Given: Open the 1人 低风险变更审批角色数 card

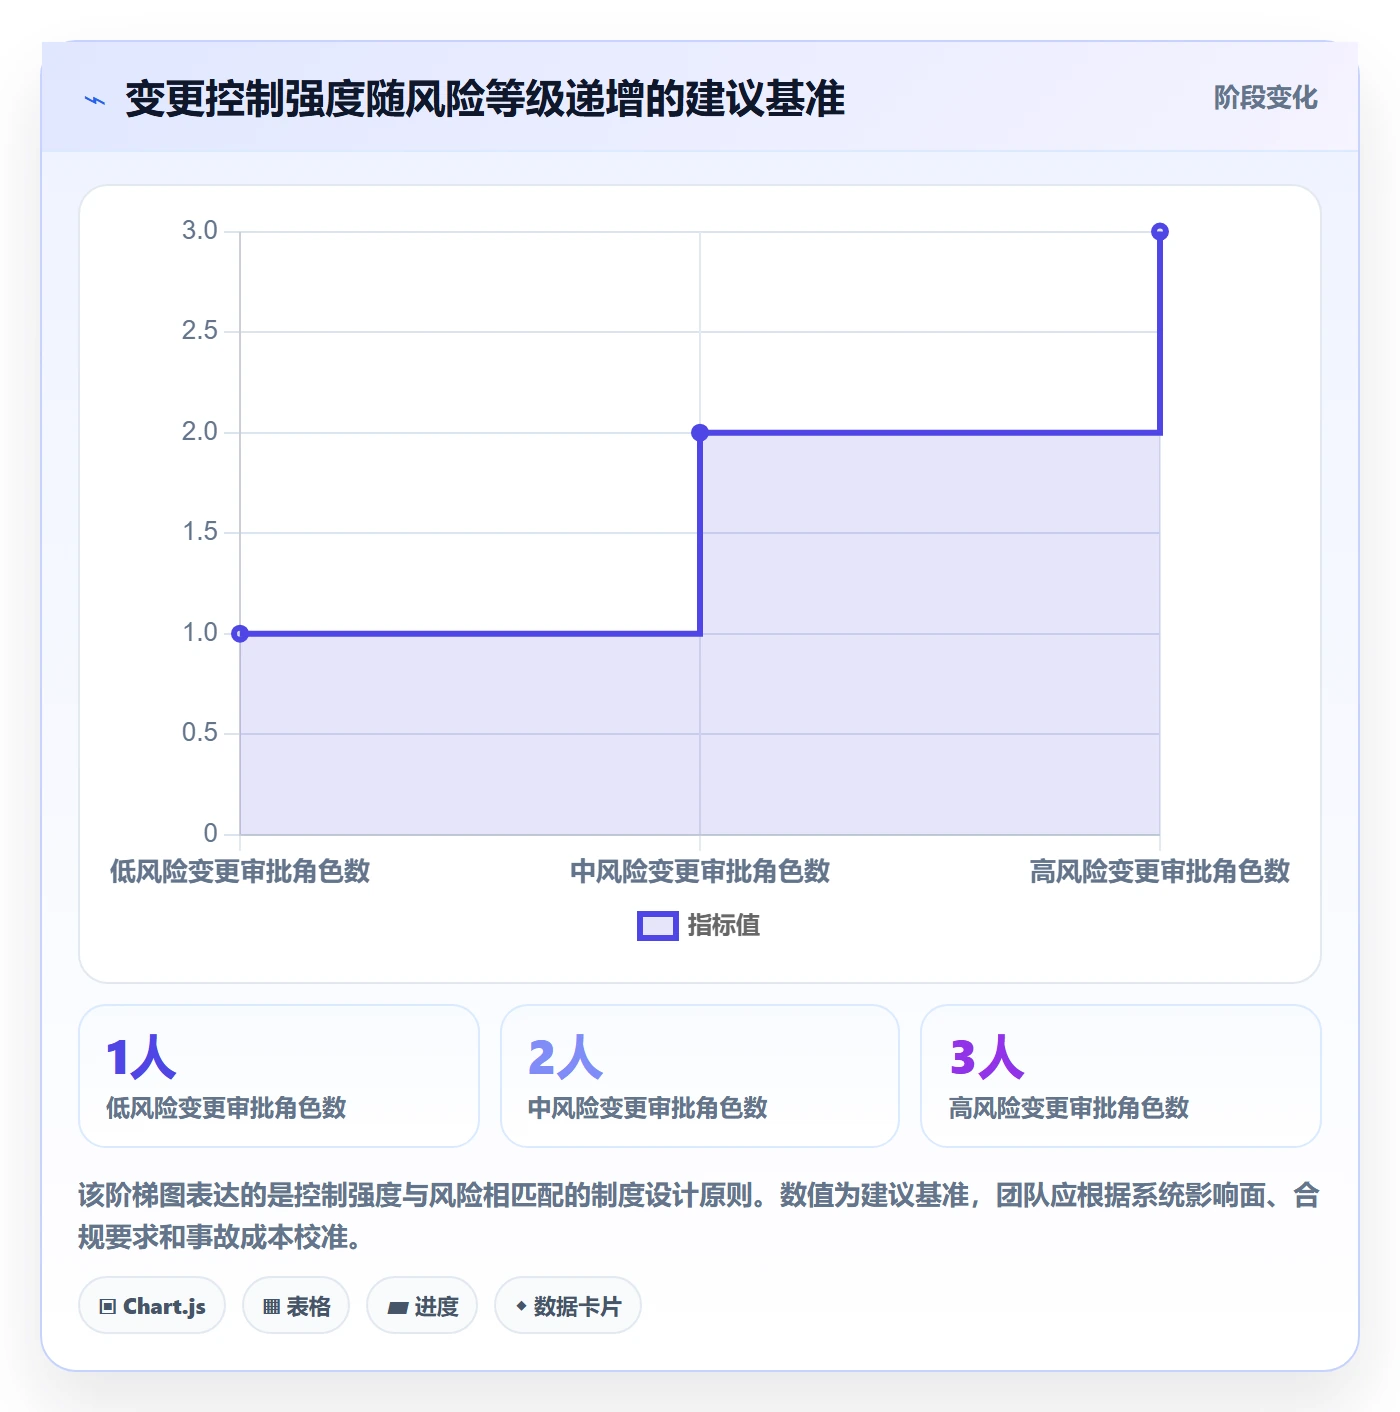Looking at the screenshot, I should [279, 1076].
